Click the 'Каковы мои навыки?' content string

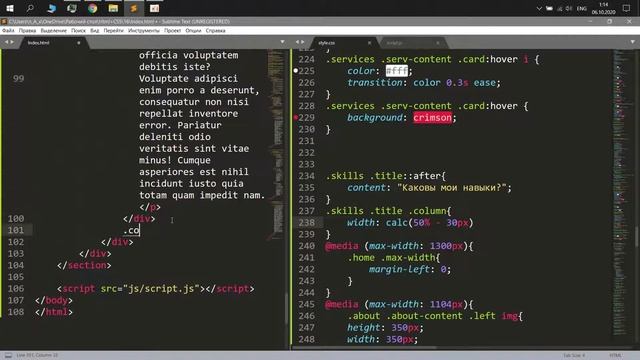[x=451, y=188]
